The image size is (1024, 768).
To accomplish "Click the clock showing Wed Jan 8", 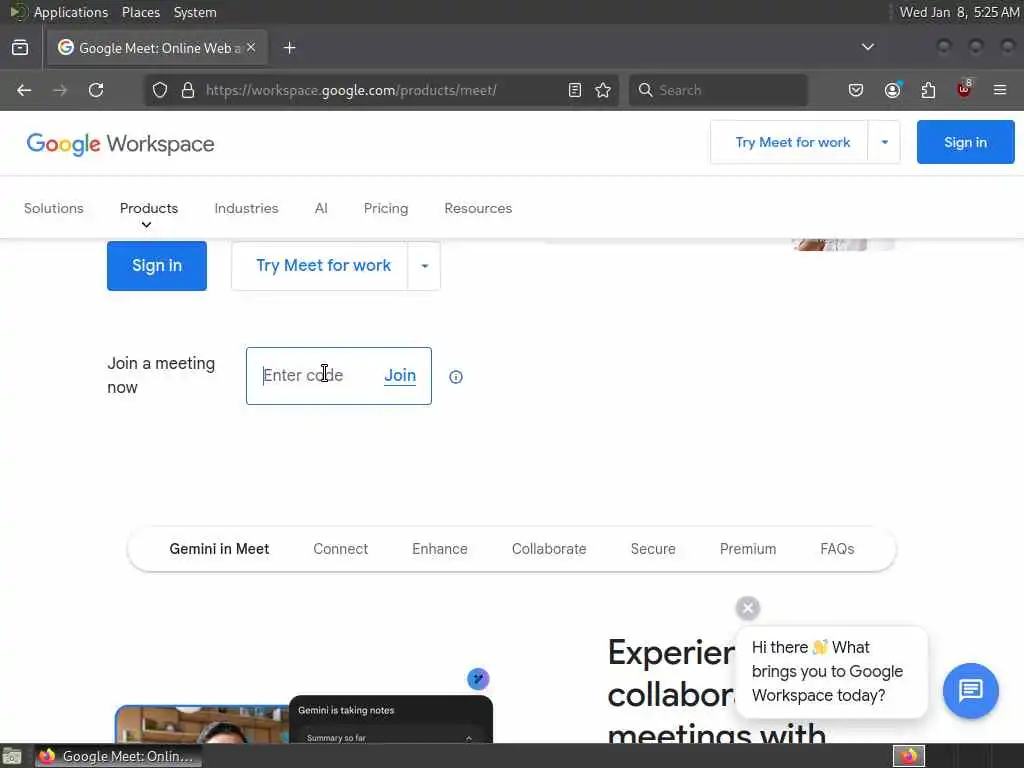I will (x=959, y=12).
